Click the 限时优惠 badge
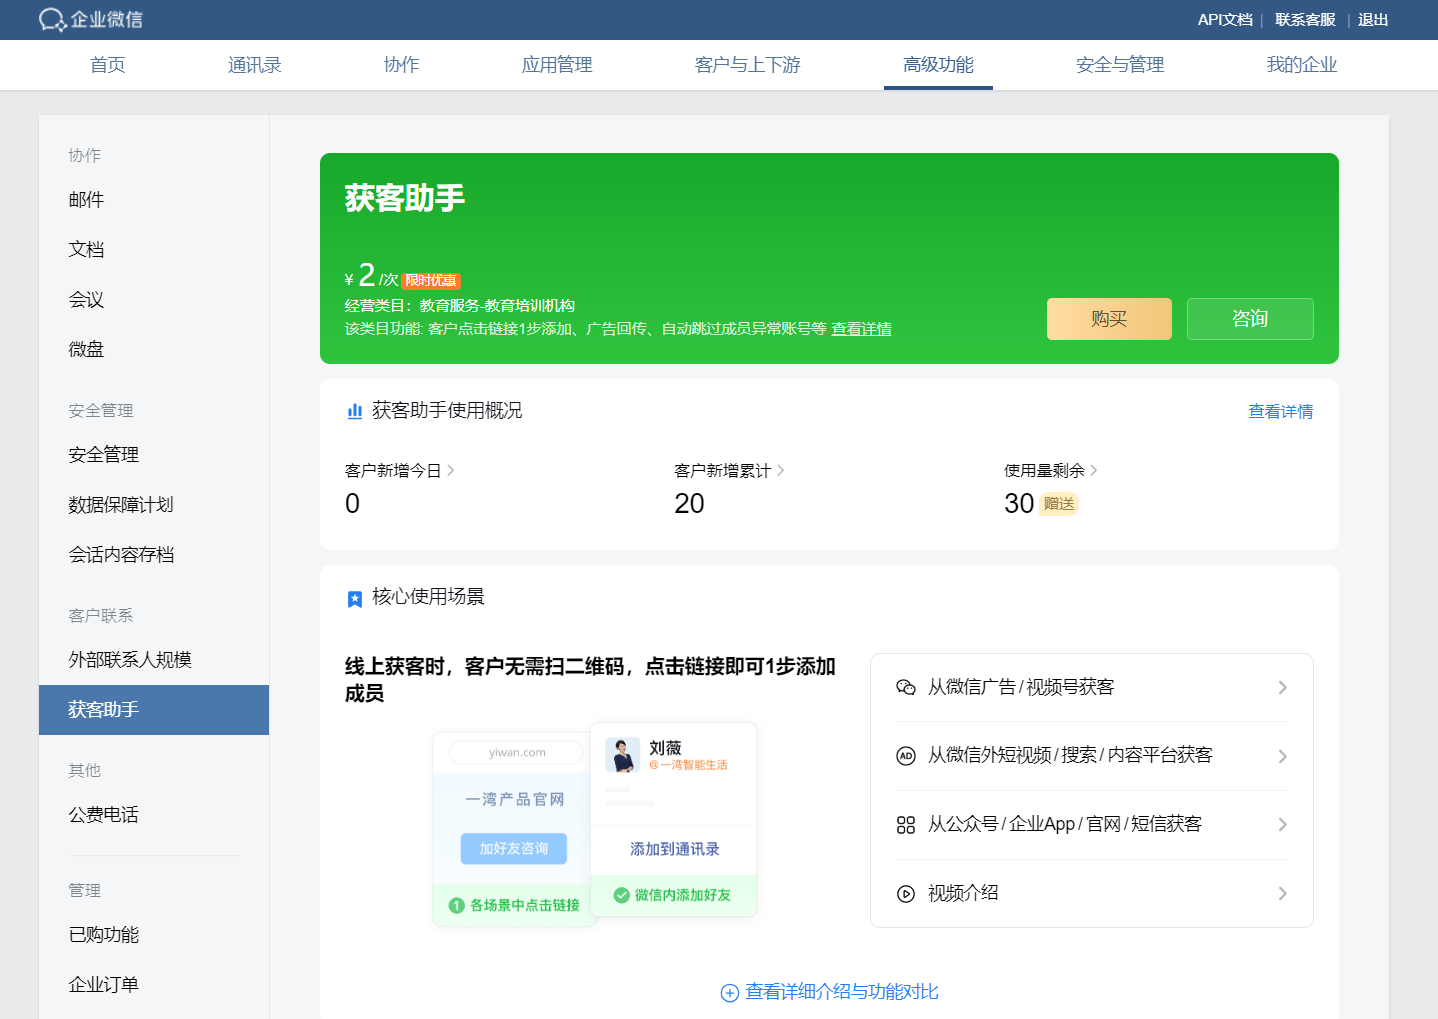The height and width of the screenshot is (1019, 1438). click(431, 281)
